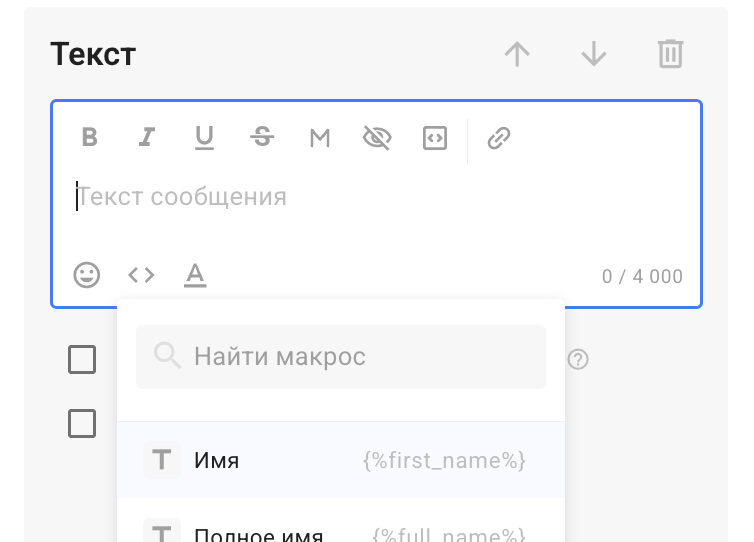
Task: Apply strikethrough formatting
Action: pyautogui.click(x=262, y=138)
